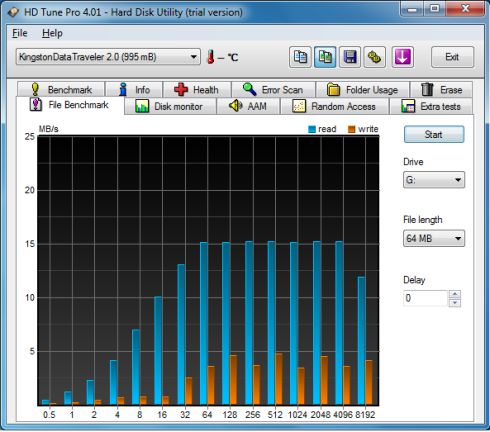This screenshot has height=432, width=490.
Task: Open the Help menu
Action: [52, 33]
